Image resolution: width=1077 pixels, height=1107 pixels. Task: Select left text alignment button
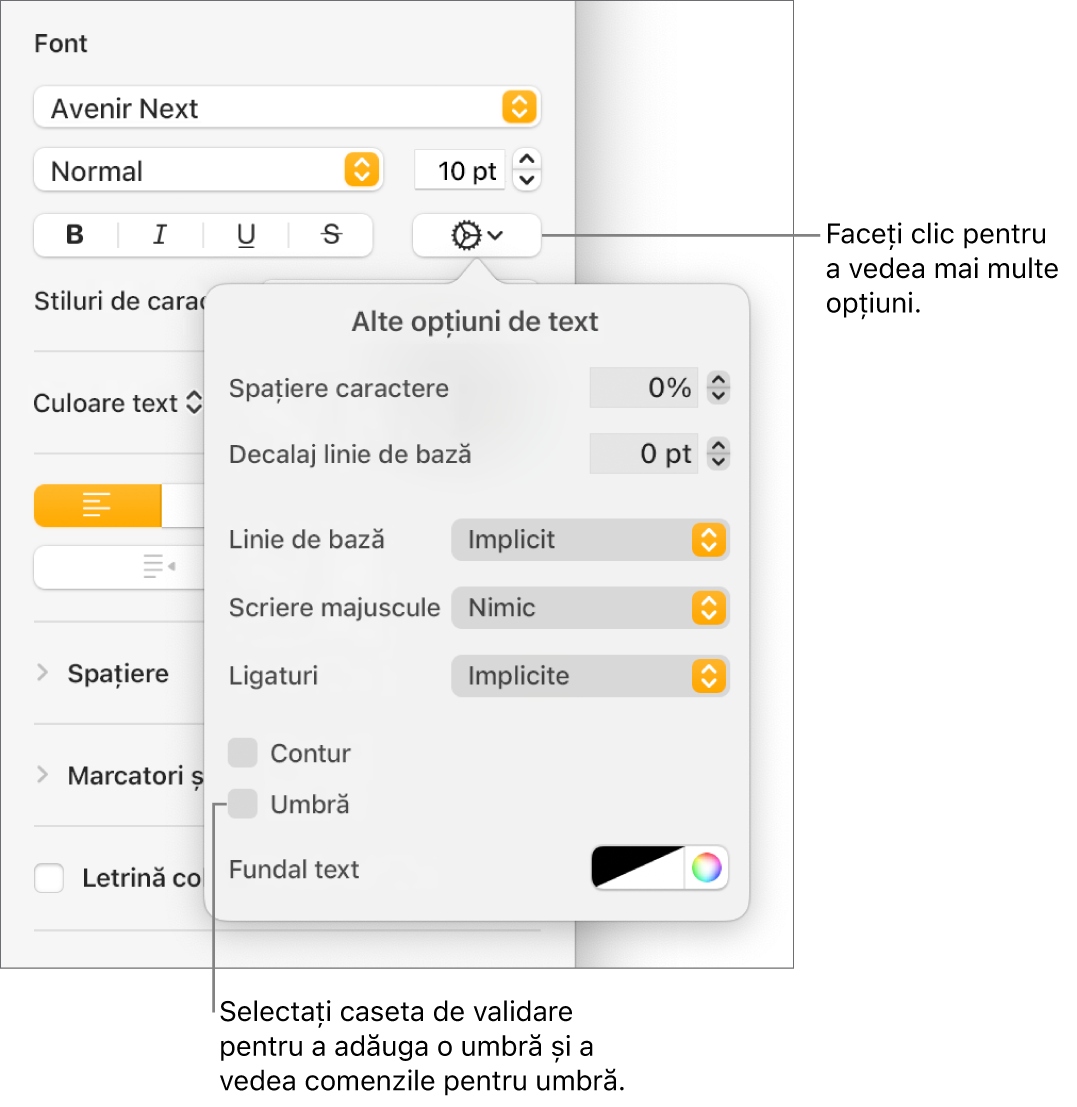pos(97,506)
